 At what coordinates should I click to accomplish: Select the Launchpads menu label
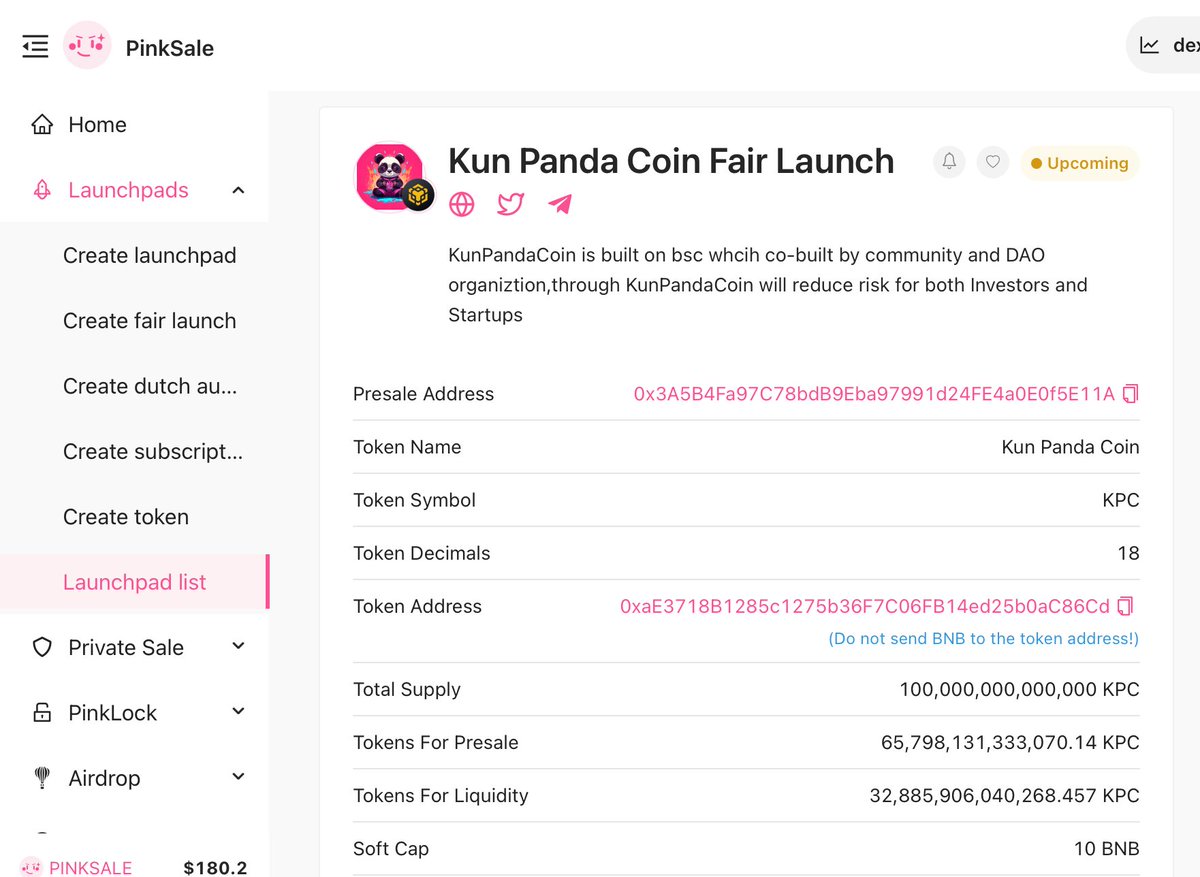click(x=128, y=190)
